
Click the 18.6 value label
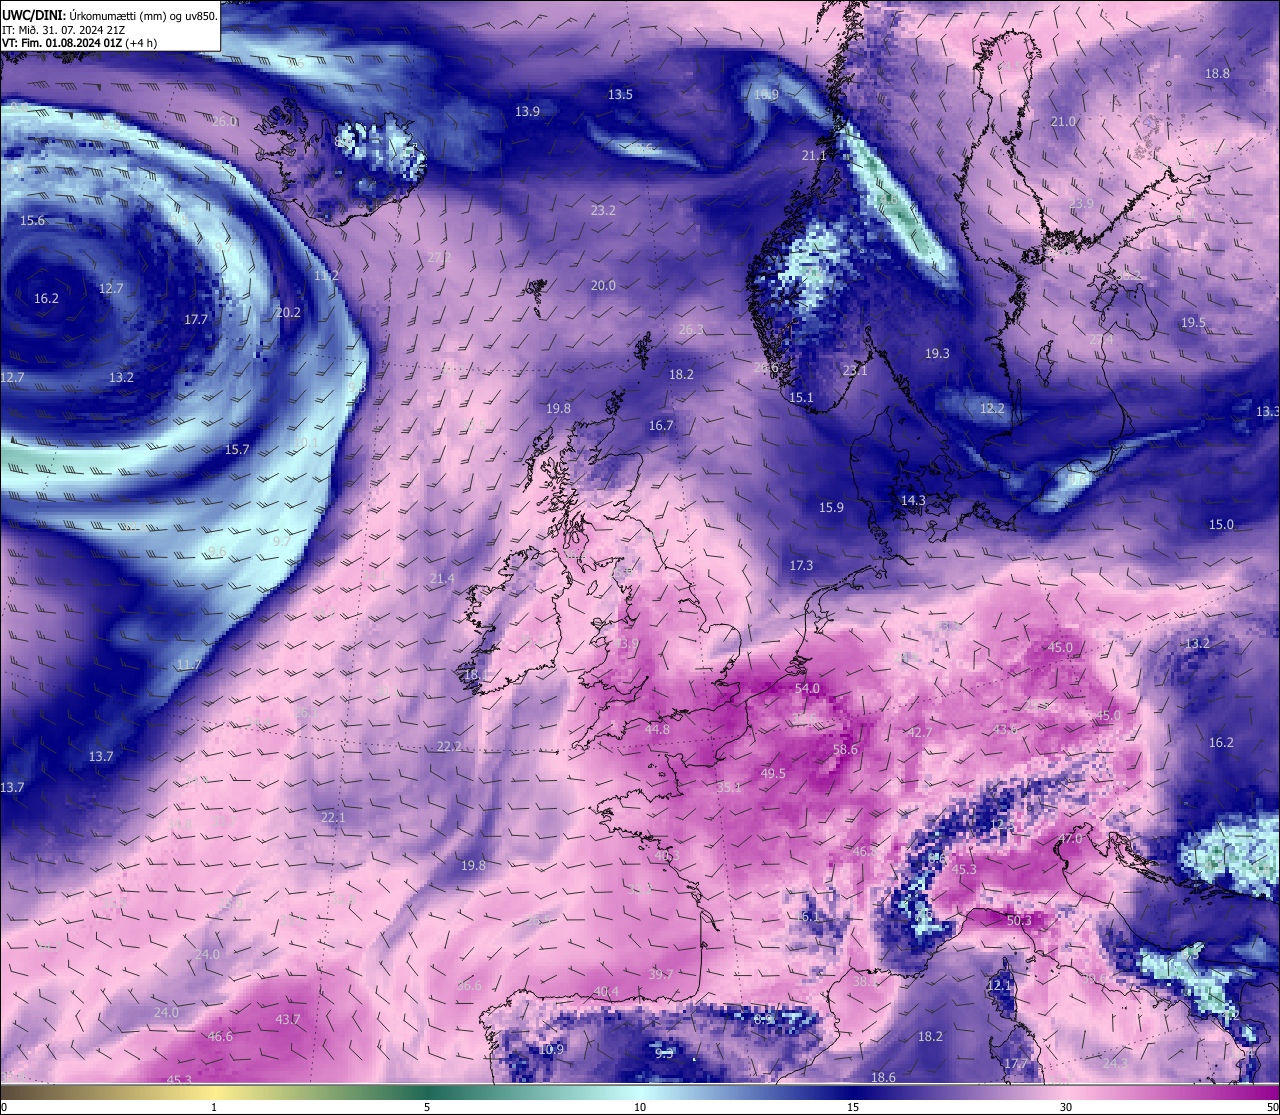click(883, 1078)
